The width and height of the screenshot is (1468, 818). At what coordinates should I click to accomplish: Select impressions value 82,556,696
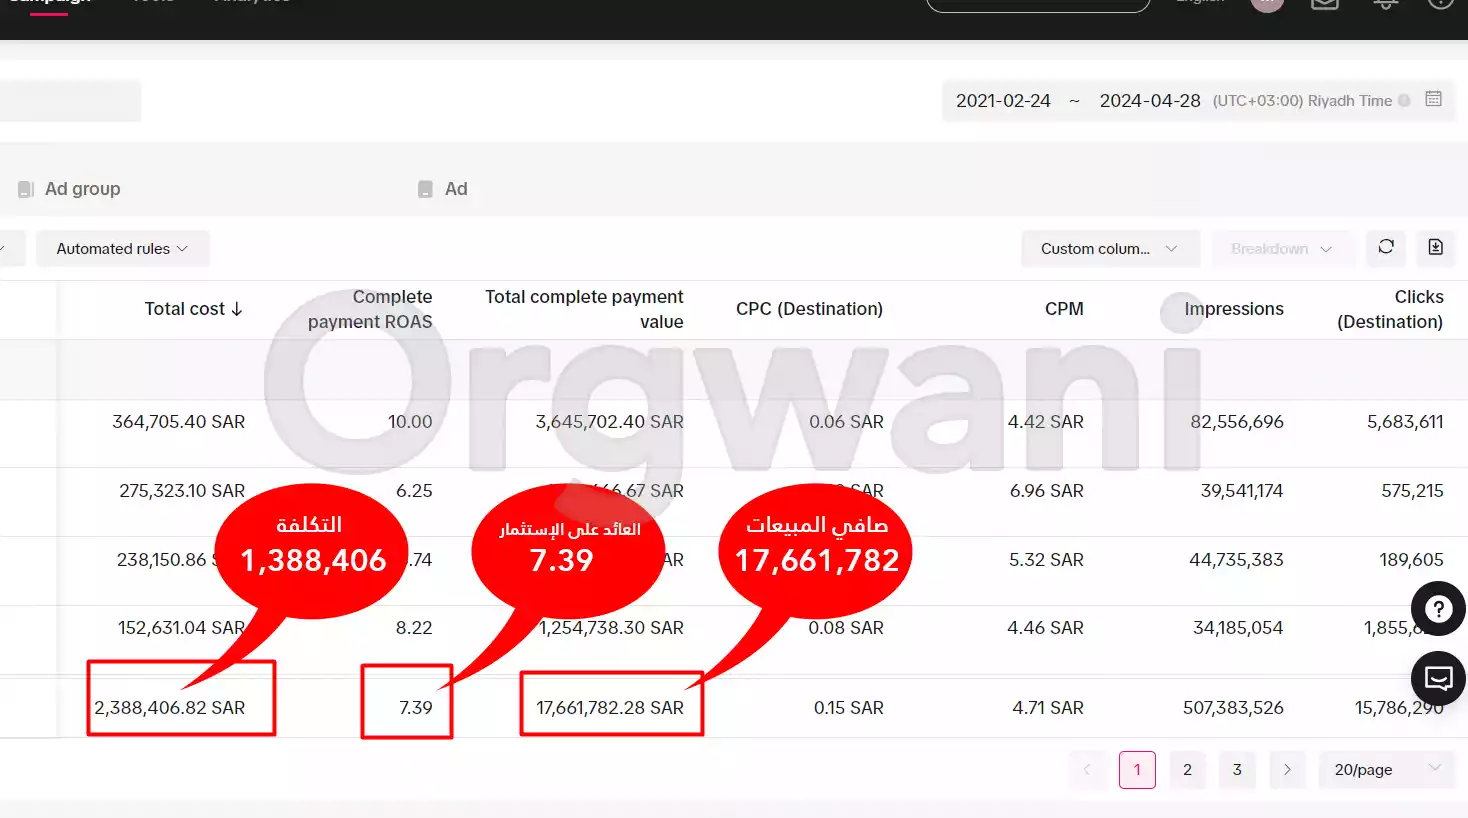[1237, 422]
